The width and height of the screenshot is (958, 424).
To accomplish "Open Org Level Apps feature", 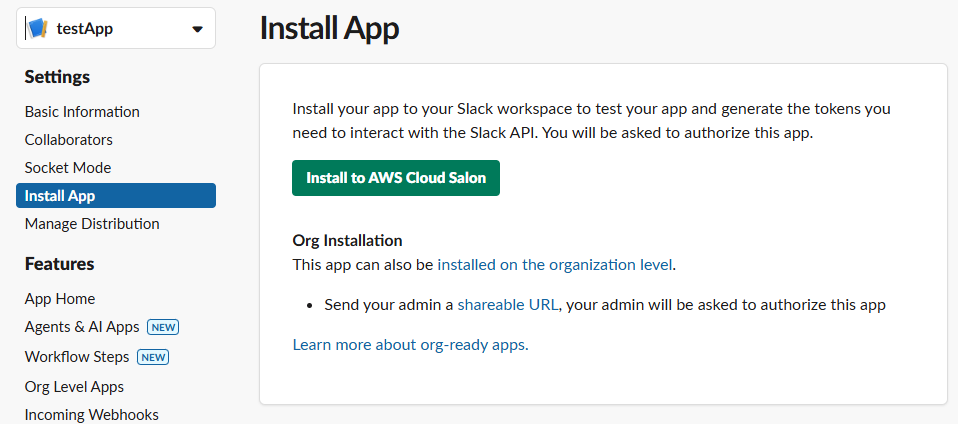I will tap(74, 387).
